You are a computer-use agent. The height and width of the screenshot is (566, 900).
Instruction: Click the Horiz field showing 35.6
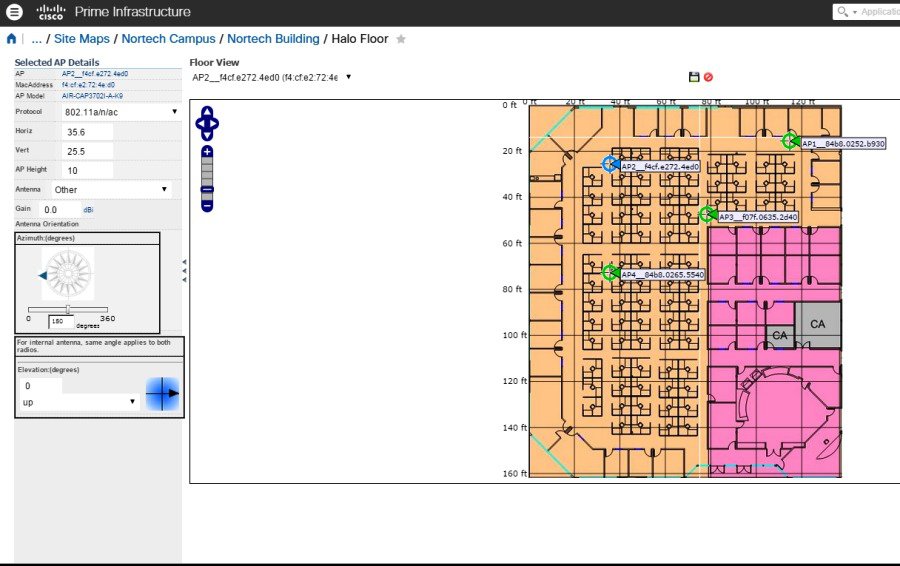click(87, 132)
